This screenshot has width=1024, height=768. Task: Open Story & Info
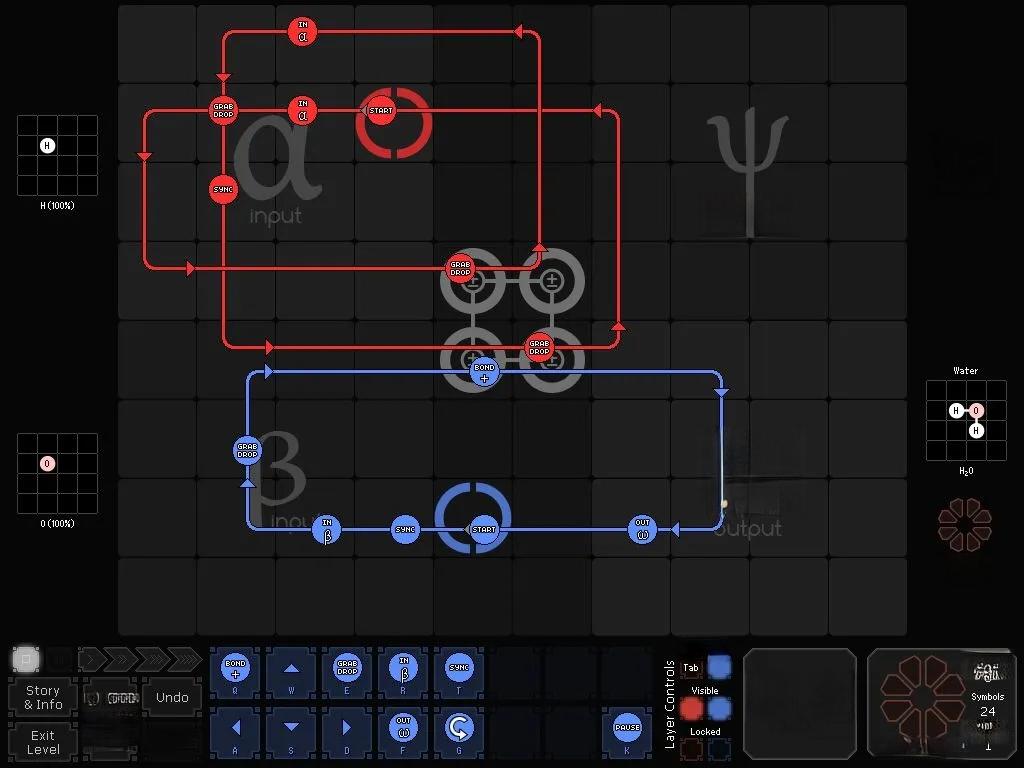43,697
